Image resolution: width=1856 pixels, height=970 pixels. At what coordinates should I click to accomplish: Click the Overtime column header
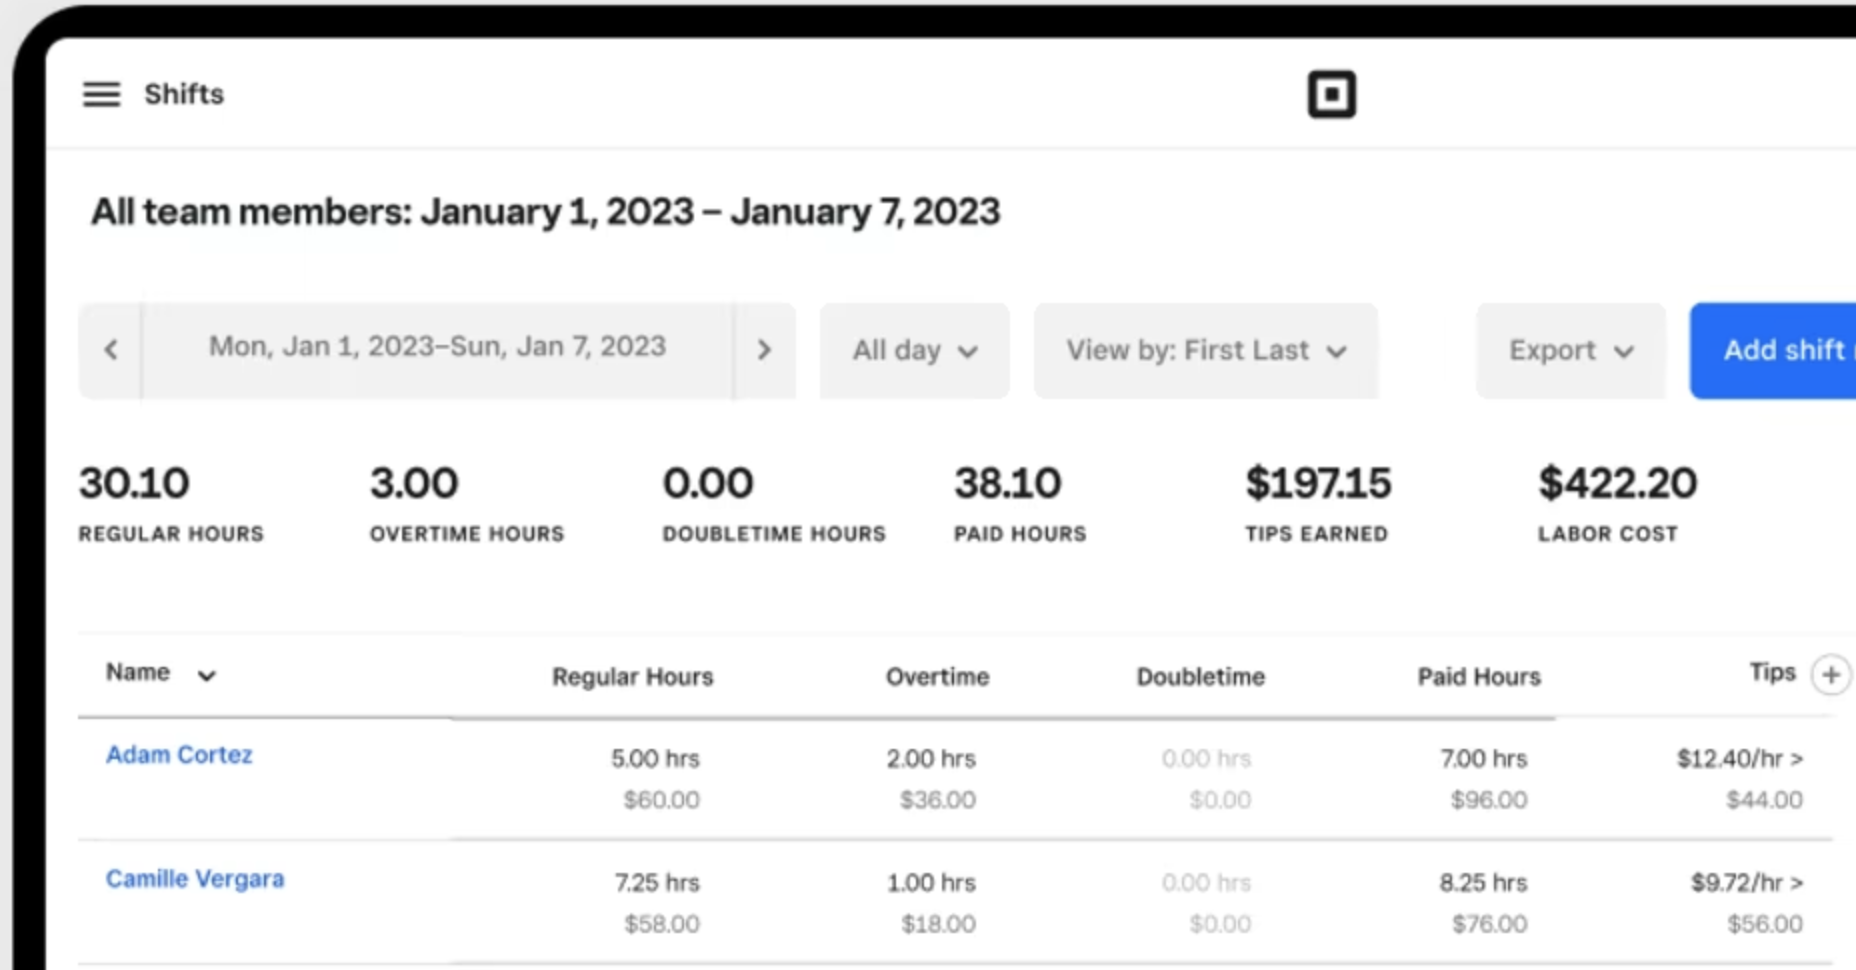(x=936, y=676)
